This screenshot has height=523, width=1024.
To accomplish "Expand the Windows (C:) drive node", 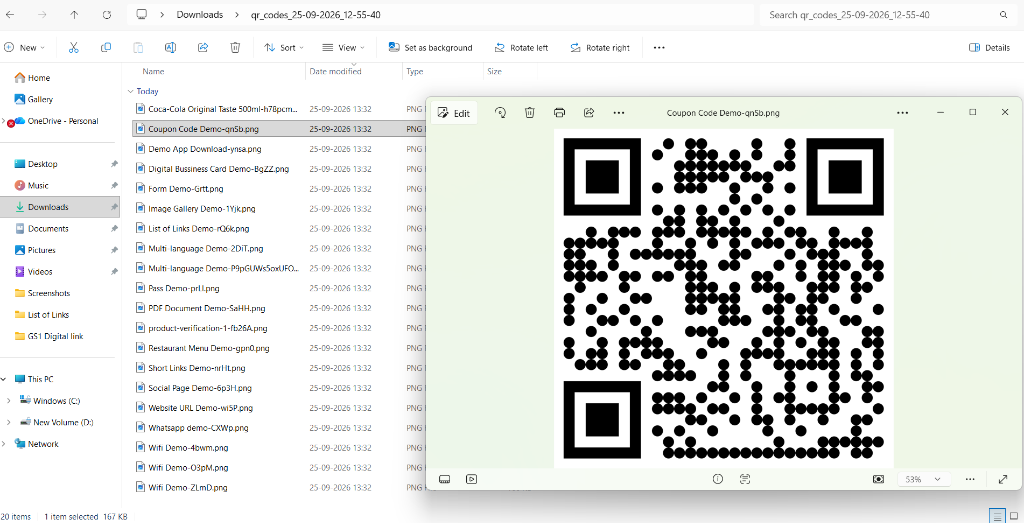I will pos(8,400).
